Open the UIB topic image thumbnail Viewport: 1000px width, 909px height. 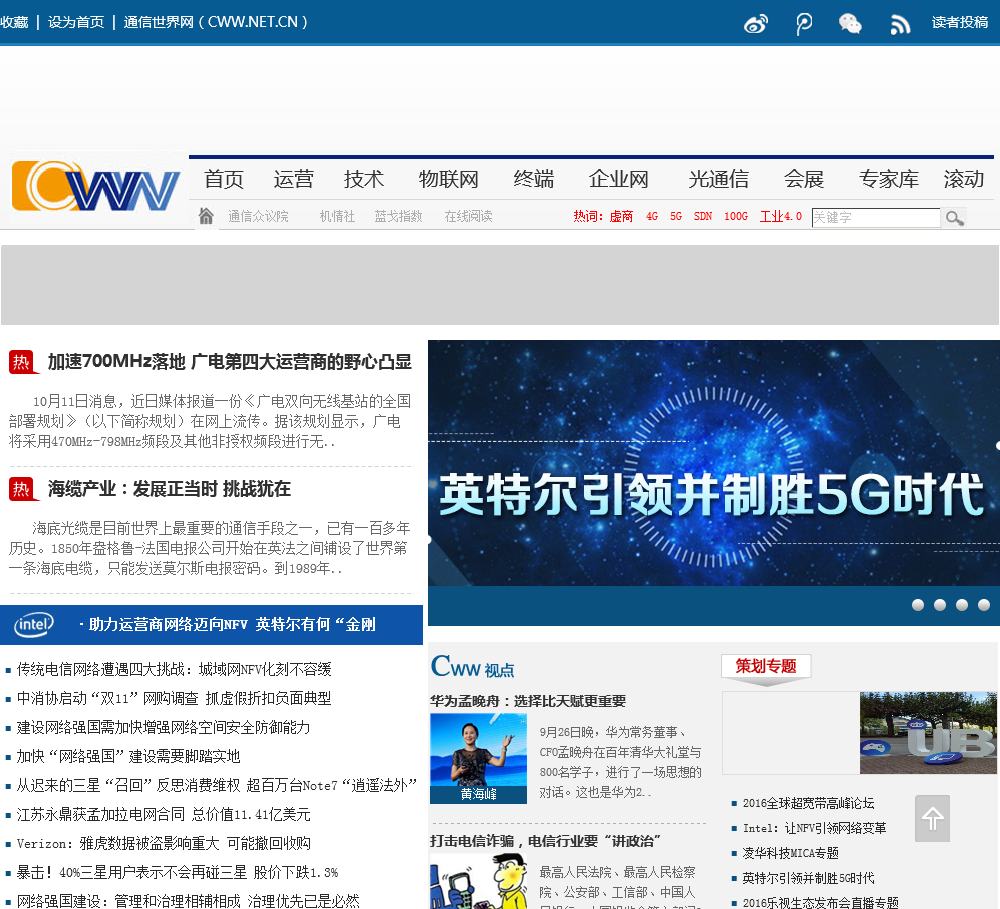(928, 733)
